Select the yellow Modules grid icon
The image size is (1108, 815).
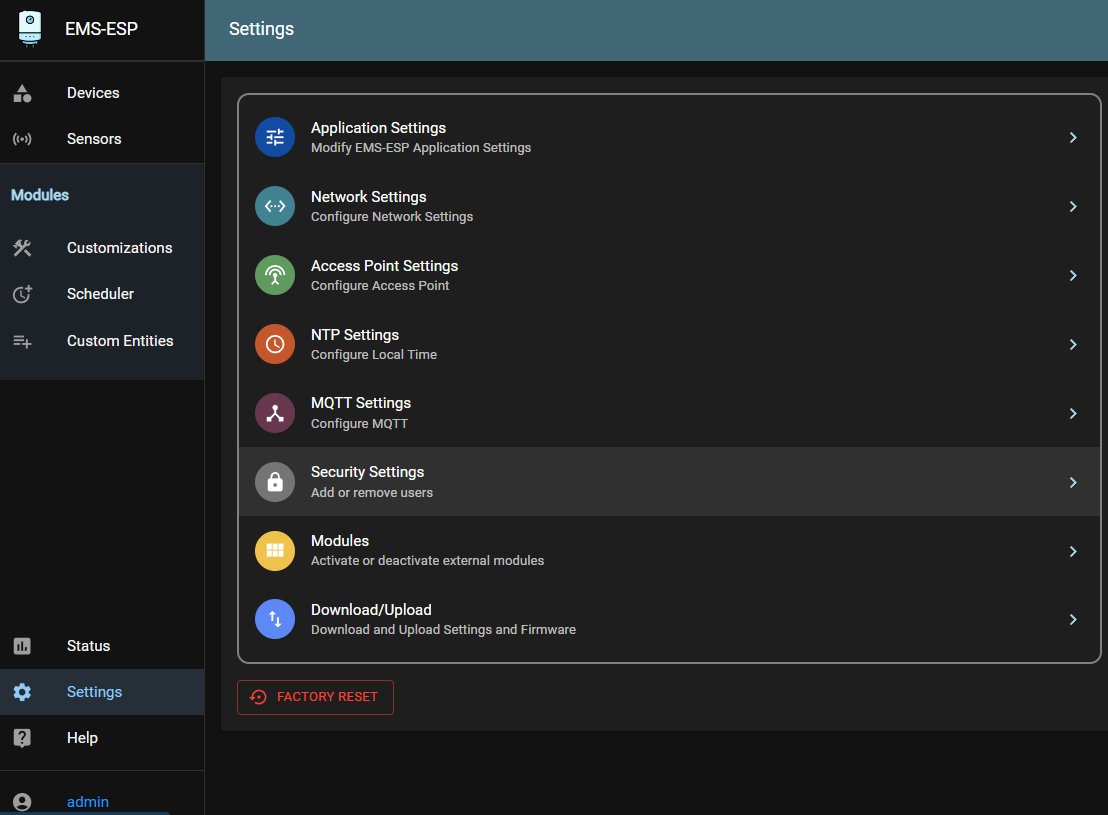274,551
